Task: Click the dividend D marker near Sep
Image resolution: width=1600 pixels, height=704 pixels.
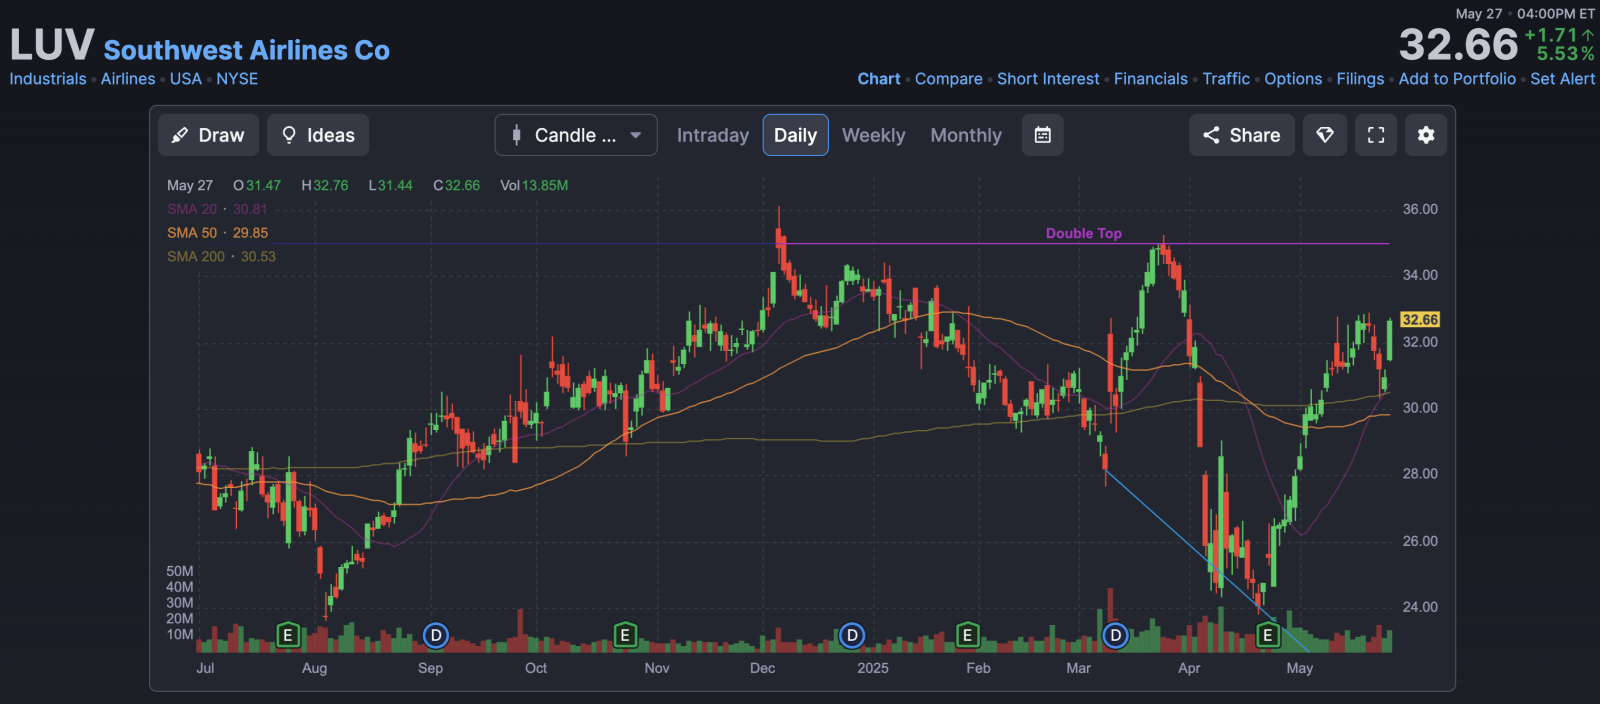Action: pos(435,635)
